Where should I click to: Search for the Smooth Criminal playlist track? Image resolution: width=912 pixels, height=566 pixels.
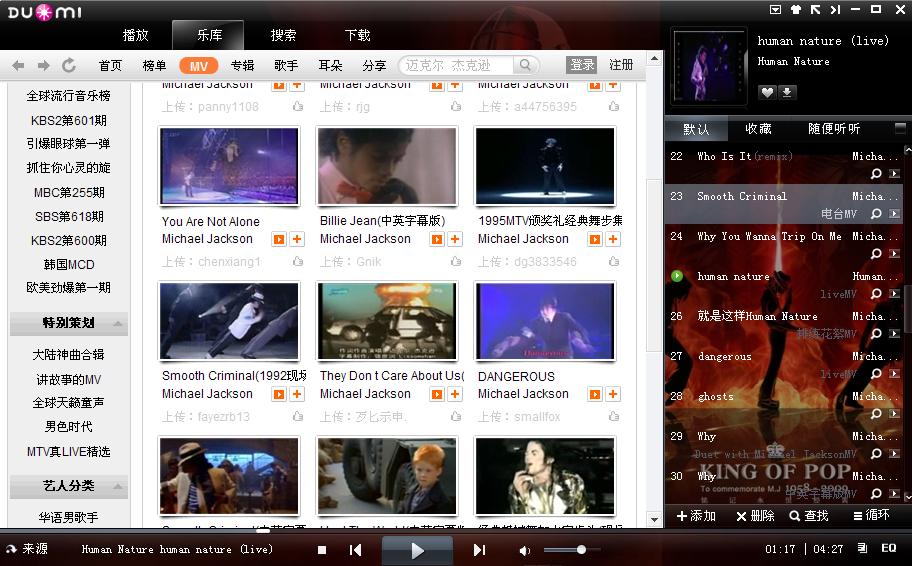tap(876, 213)
